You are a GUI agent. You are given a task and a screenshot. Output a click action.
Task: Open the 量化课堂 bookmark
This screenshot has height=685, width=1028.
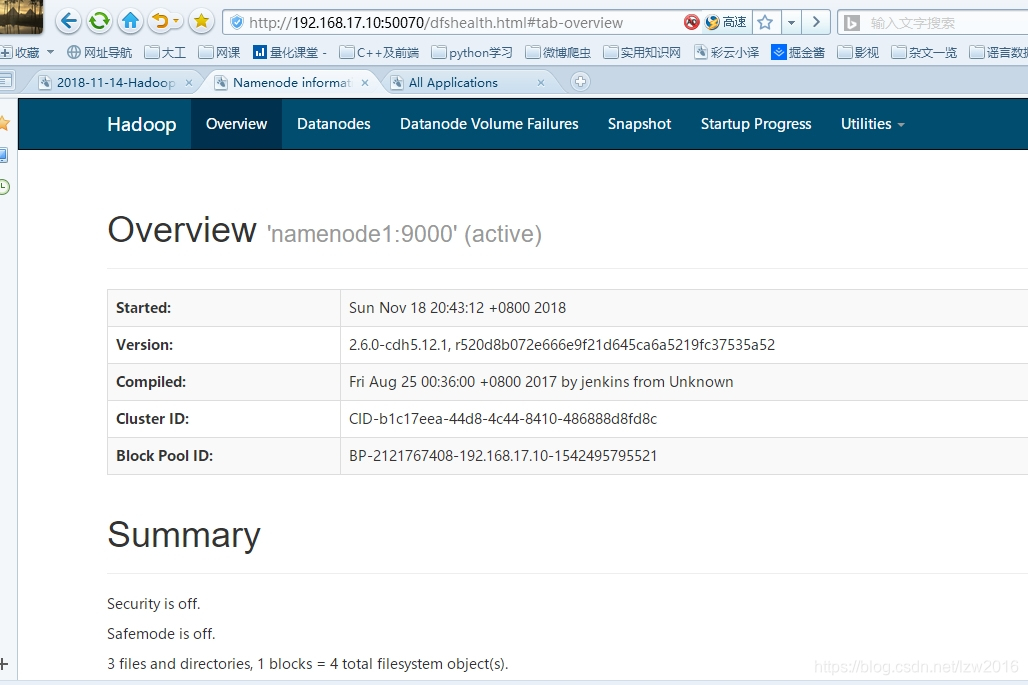[290, 52]
